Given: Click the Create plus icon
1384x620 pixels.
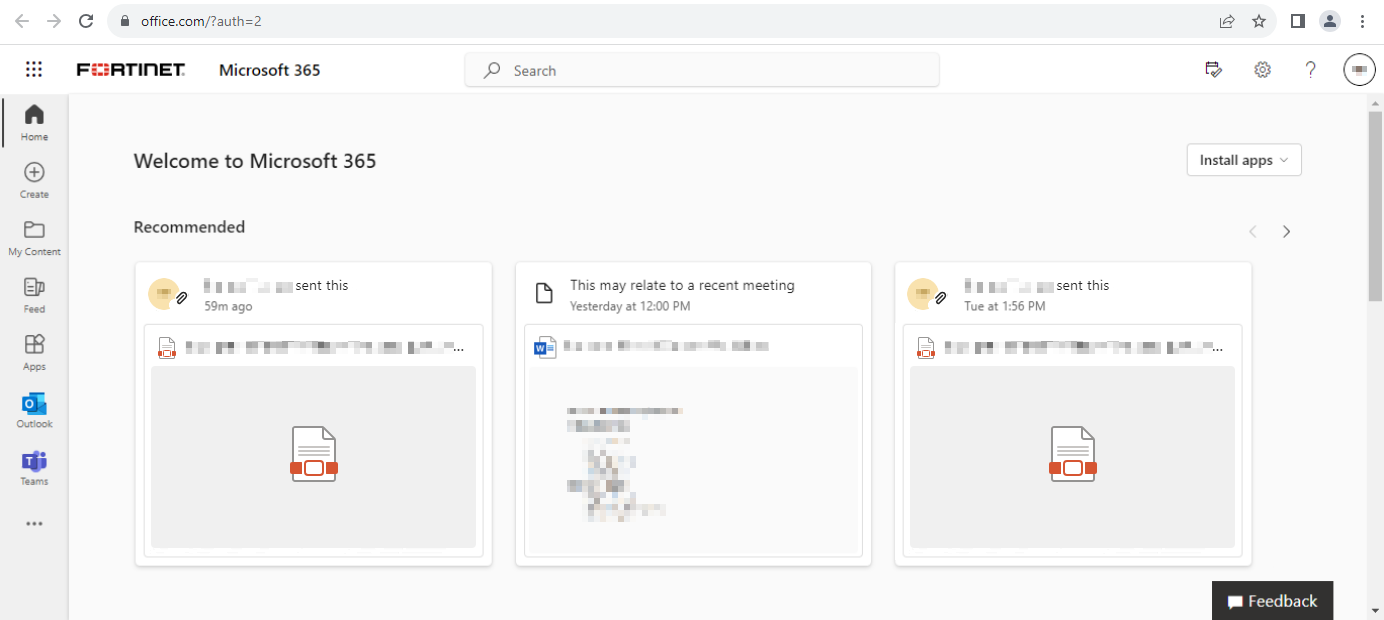Looking at the screenshot, I should (34, 179).
